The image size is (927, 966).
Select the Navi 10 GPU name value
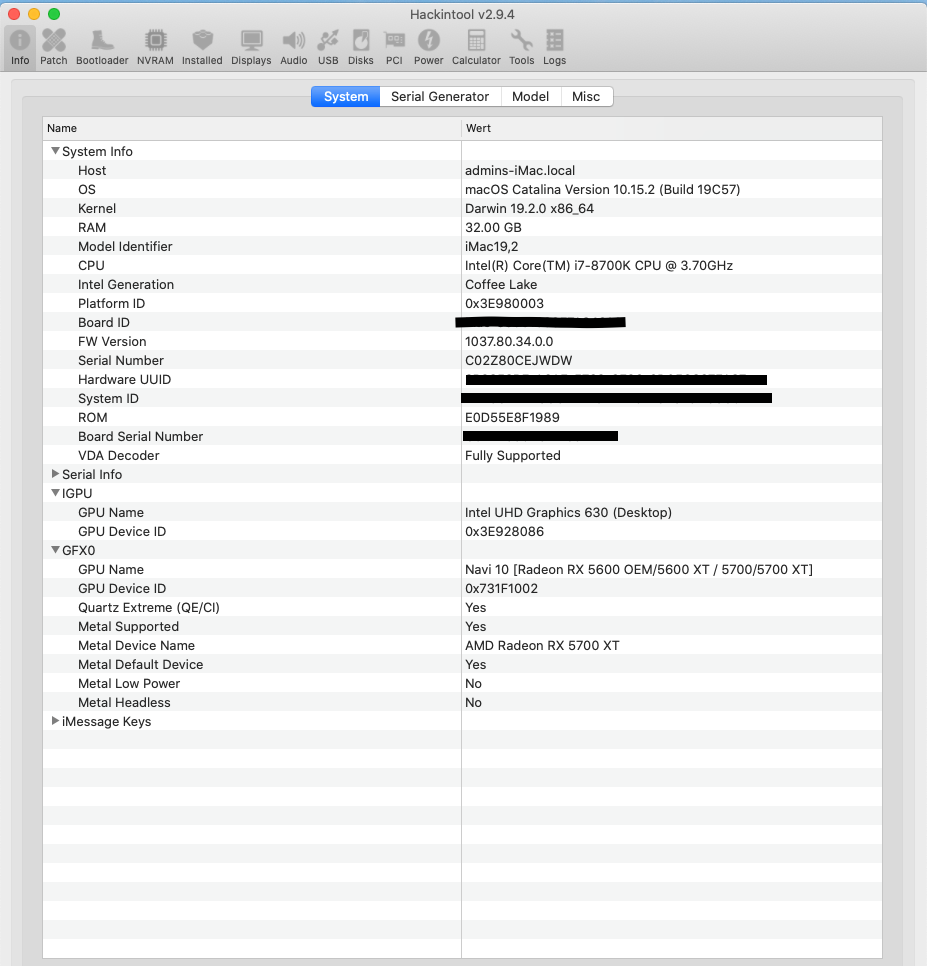click(639, 569)
